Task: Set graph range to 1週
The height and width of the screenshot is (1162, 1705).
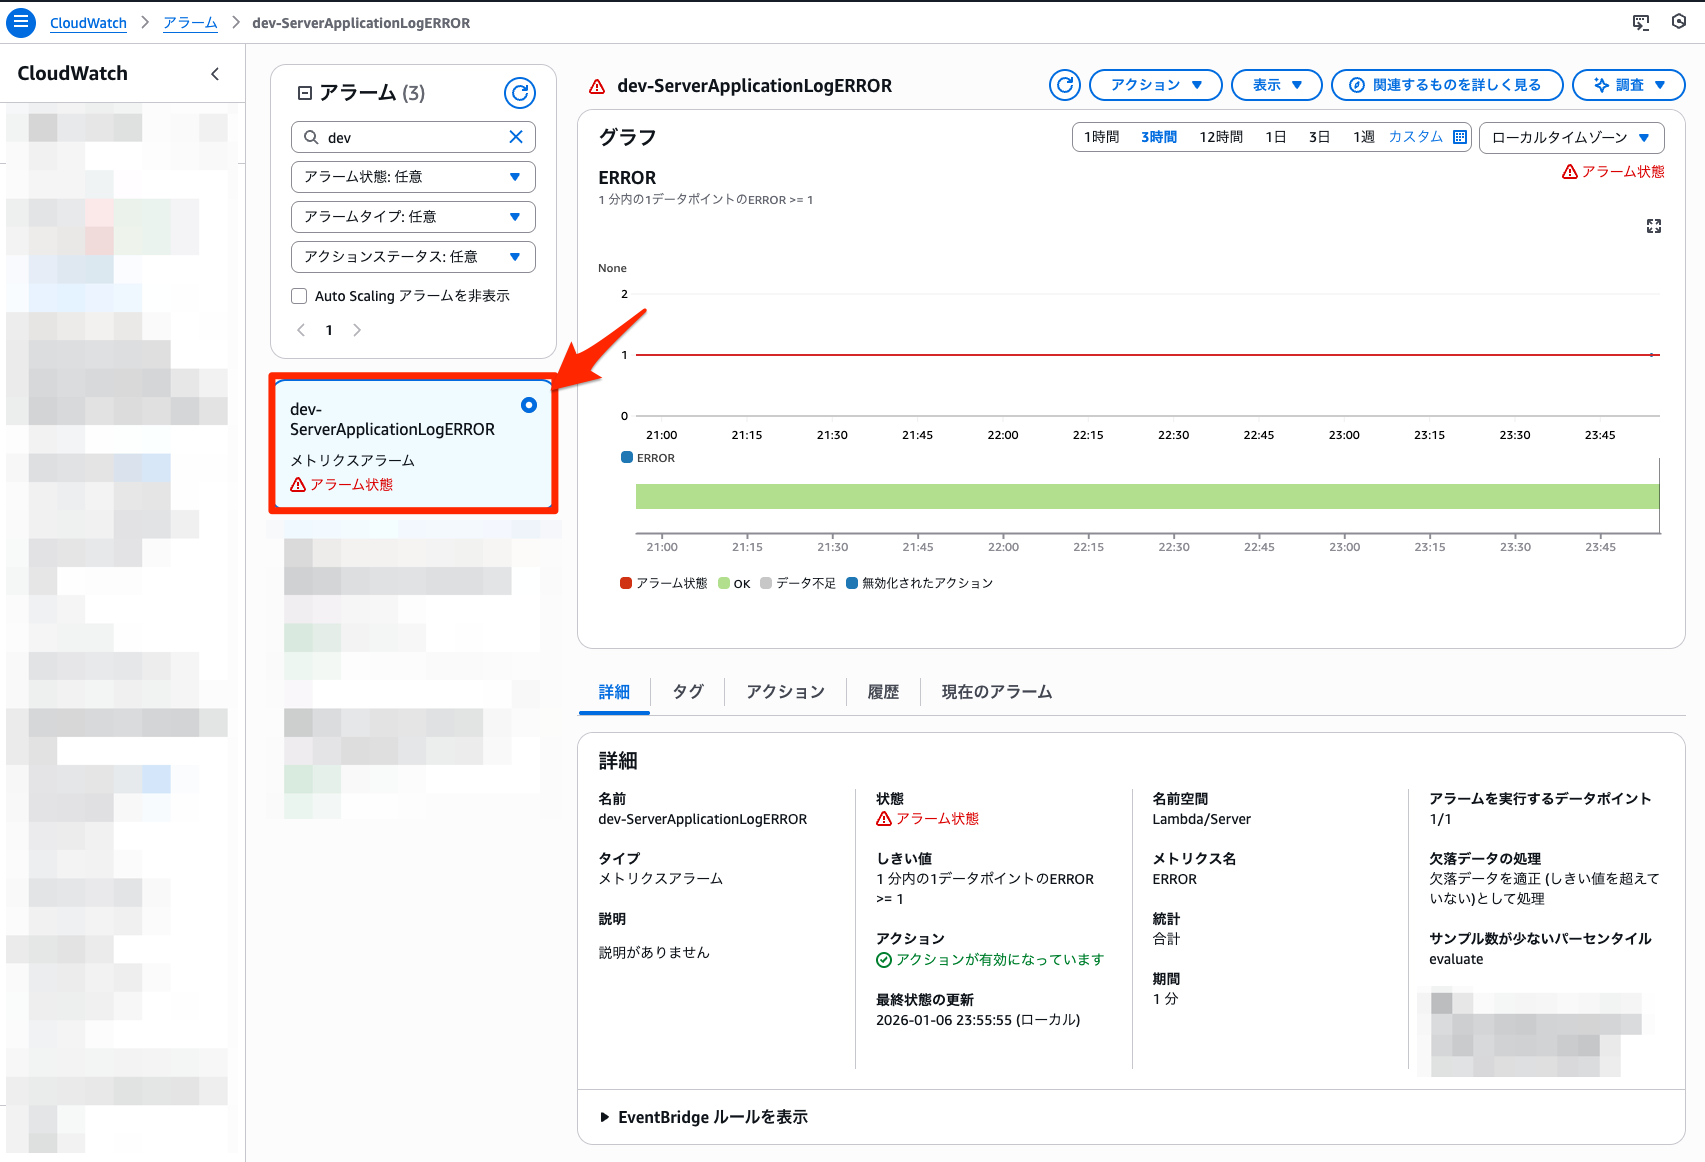Action: pyautogui.click(x=1363, y=137)
